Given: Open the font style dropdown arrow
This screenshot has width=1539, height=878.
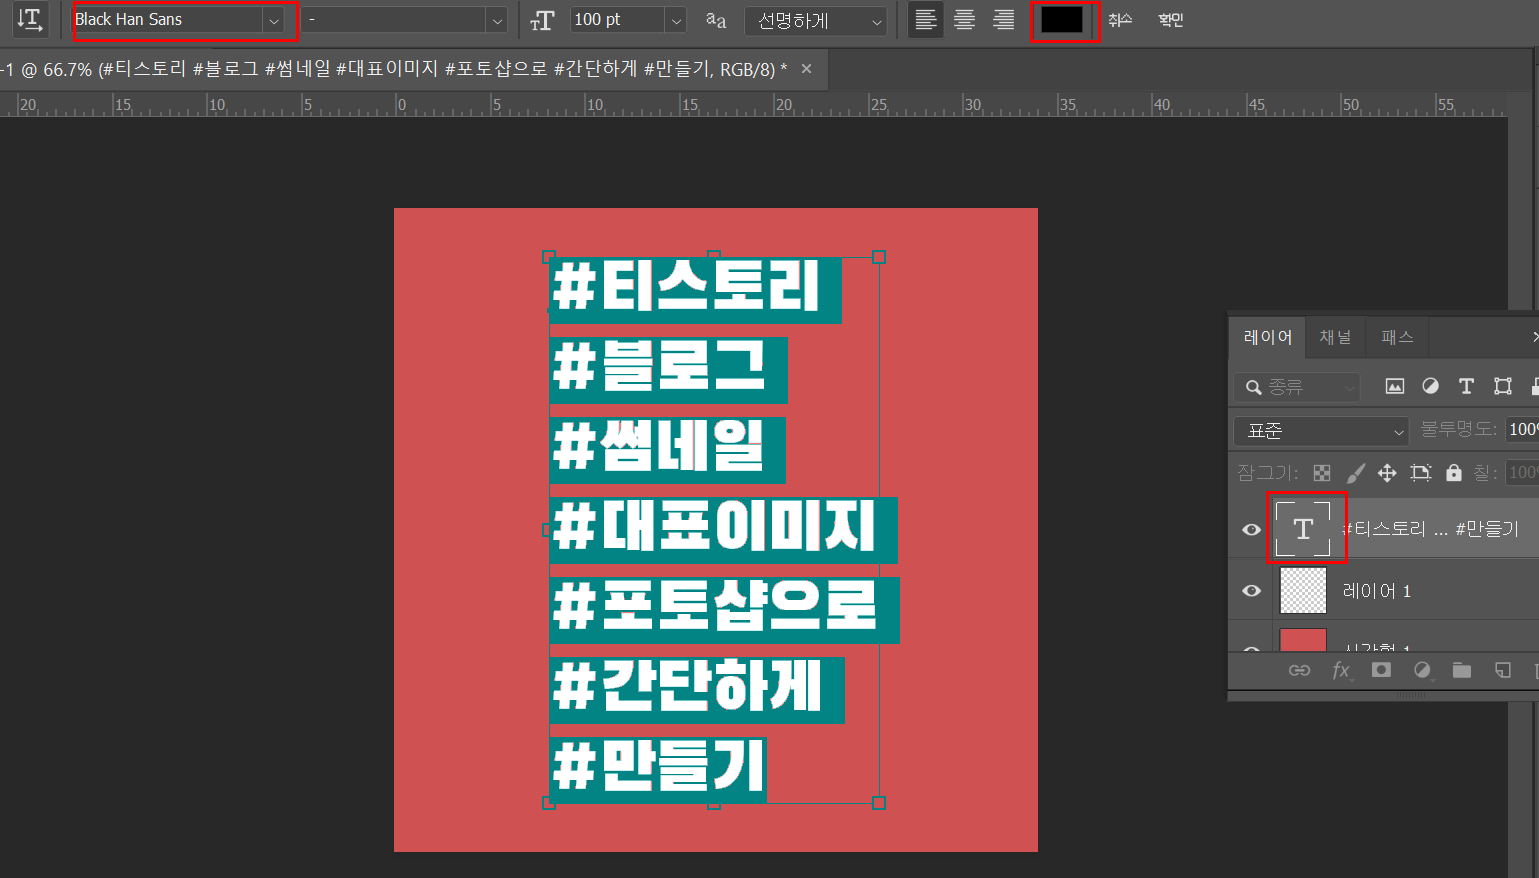Looking at the screenshot, I should pos(497,20).
